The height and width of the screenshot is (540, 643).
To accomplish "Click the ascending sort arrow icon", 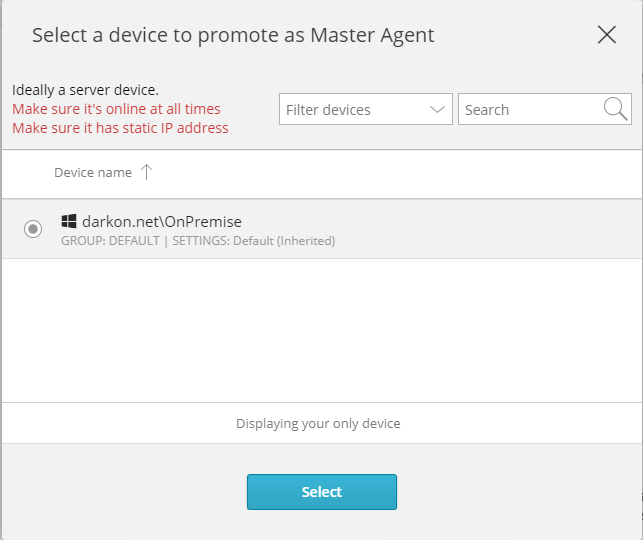I will [146, 172].
